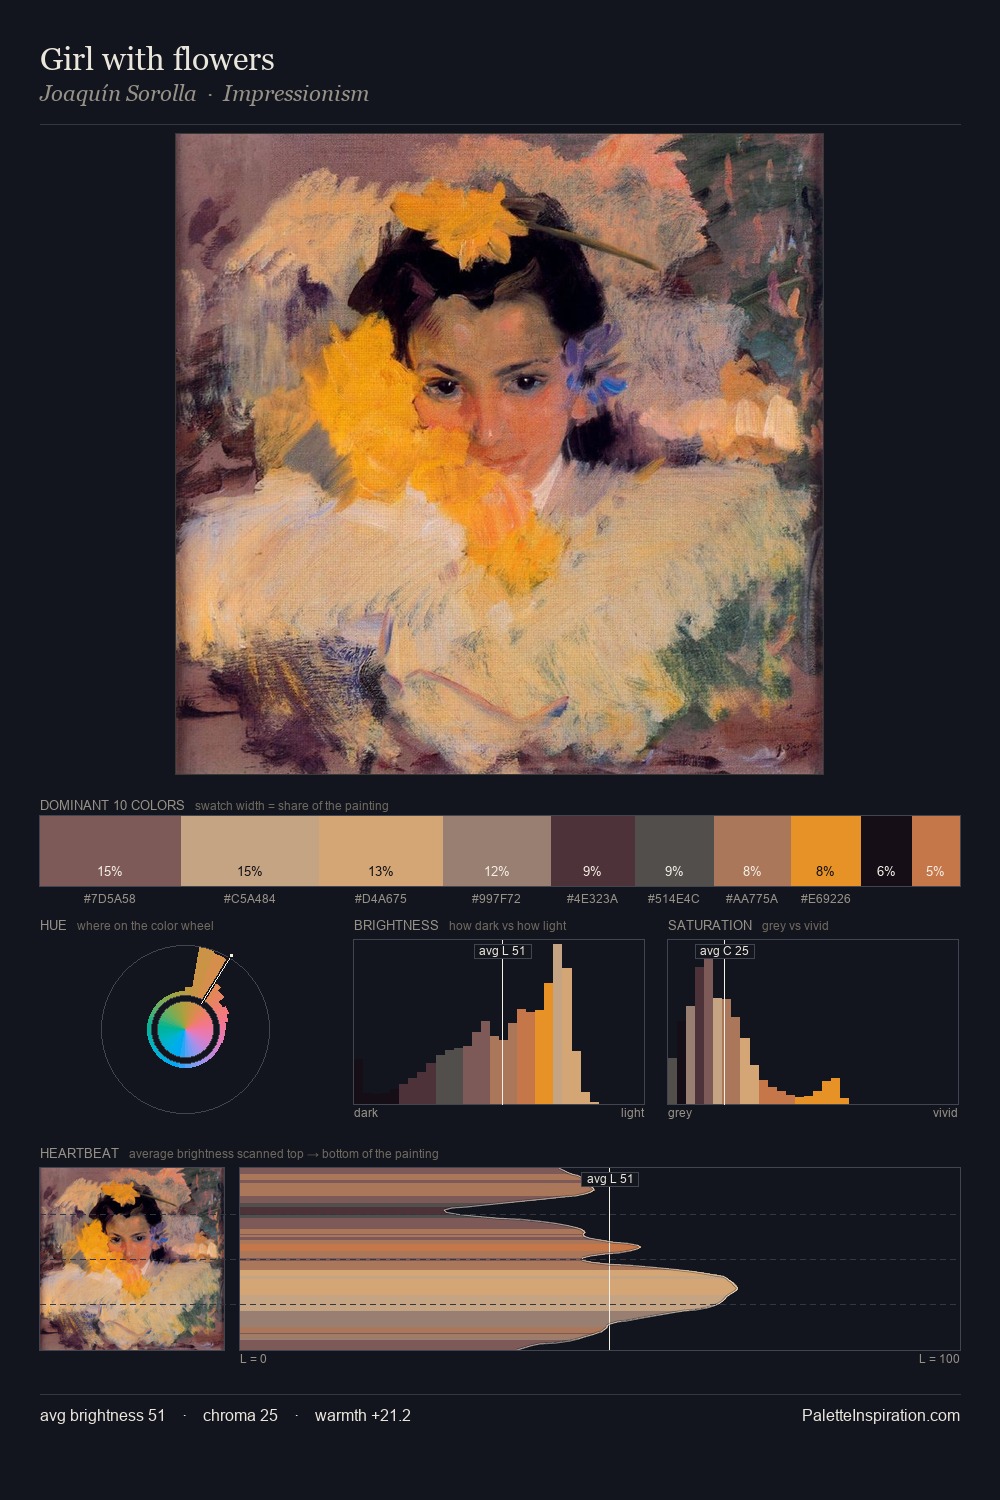
Task: Click hex code text '#AA775A'
Action: pyautogui.click(x=752, y=898)
